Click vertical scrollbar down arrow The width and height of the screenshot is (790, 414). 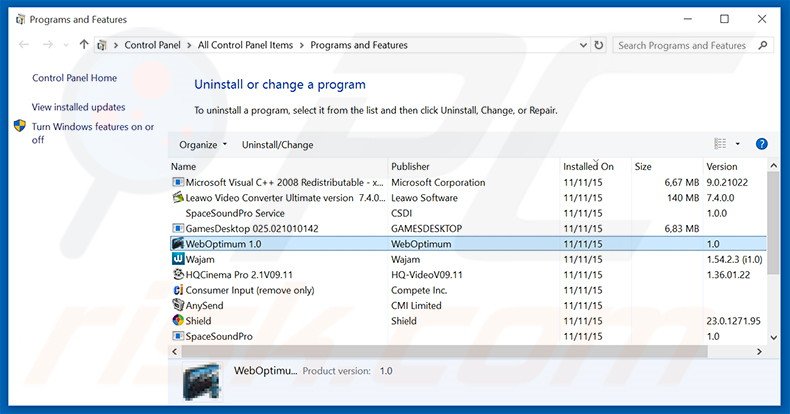point(773,337)
